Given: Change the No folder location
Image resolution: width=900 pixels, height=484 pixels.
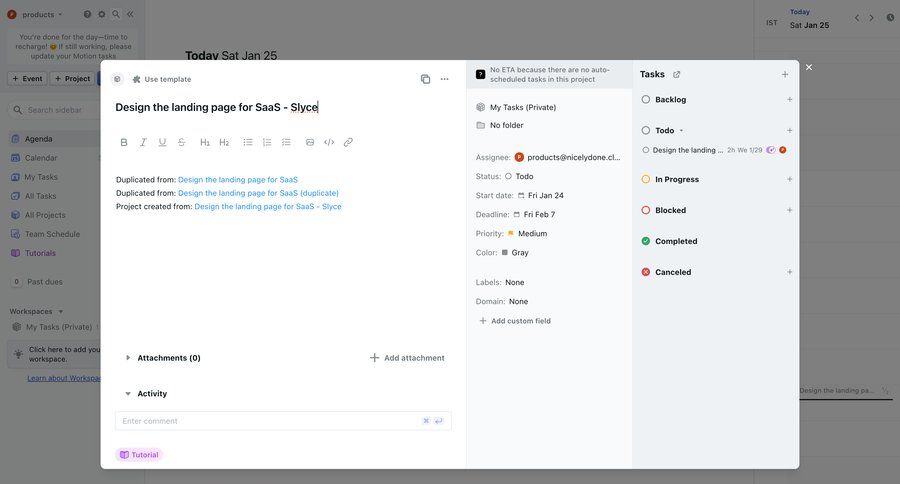Looking at the screenshot, I should [500, 125].
